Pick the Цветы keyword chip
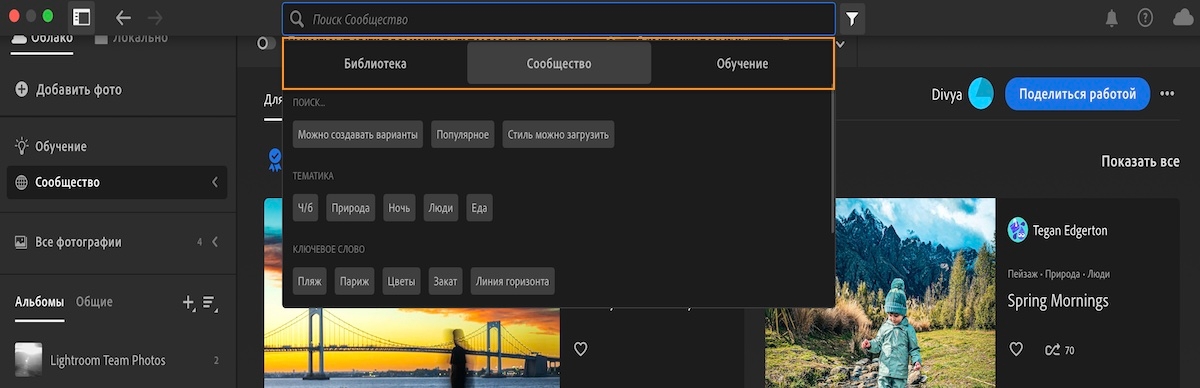The image size is (1200, 388). (401, 281)
